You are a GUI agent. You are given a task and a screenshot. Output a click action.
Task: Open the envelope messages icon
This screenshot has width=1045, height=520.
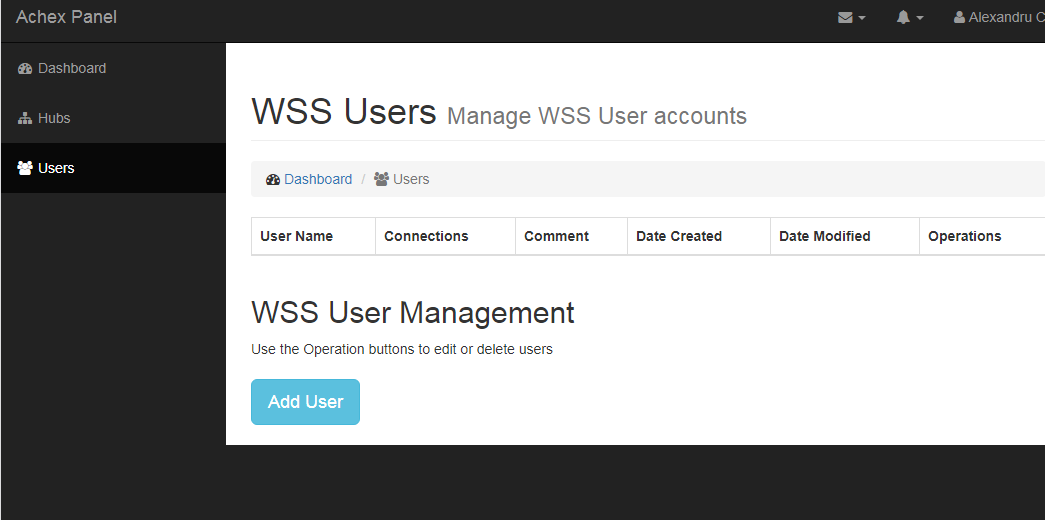(x=845, y=18)
